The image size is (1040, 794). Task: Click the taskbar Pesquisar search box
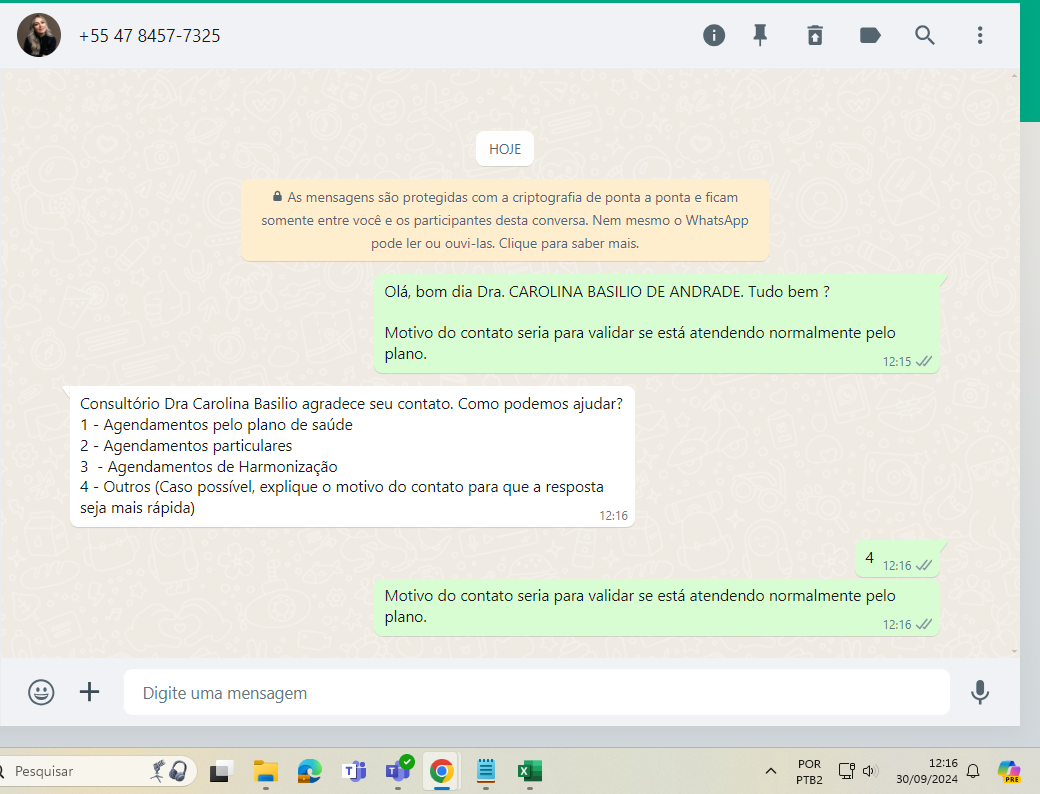click(x=98, y=771)
